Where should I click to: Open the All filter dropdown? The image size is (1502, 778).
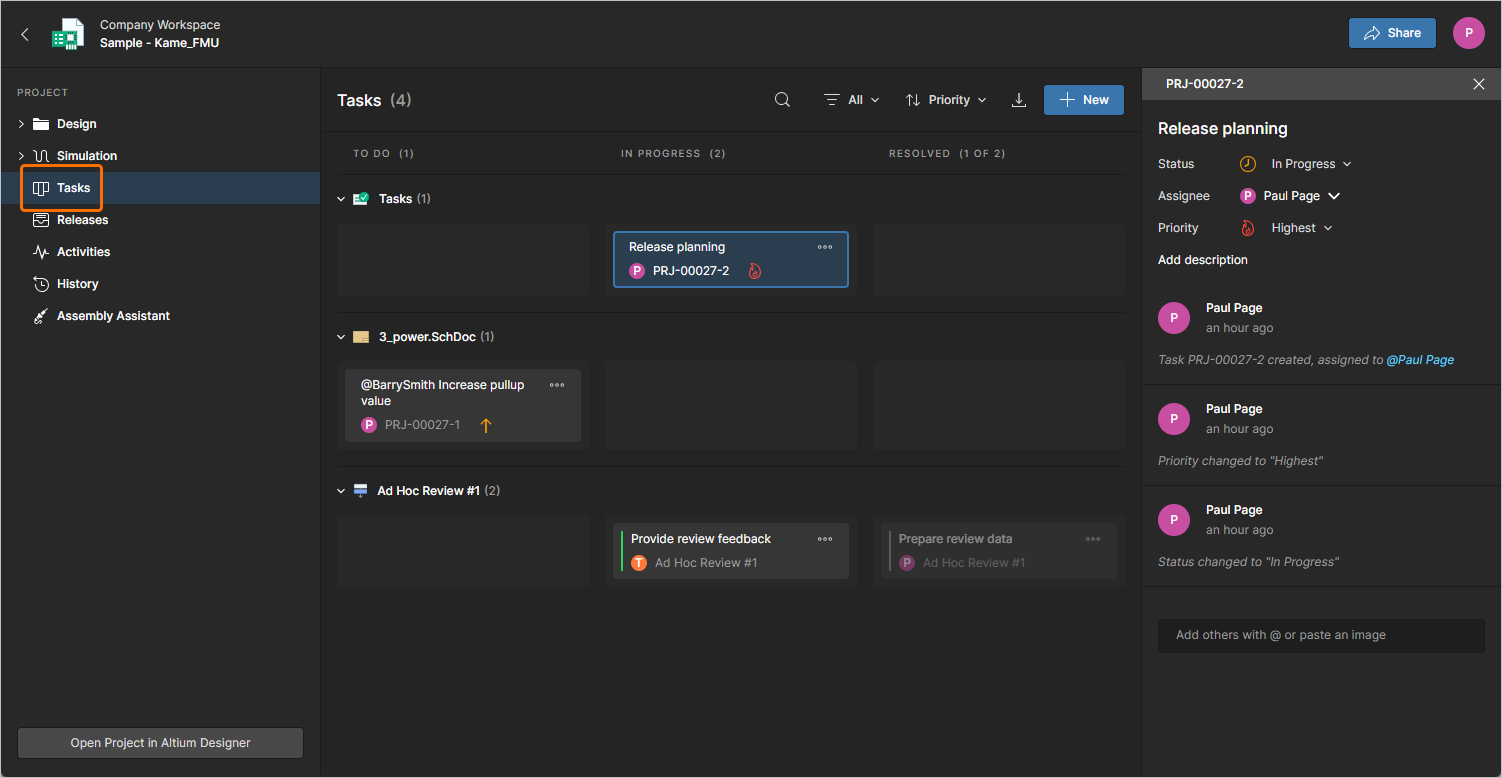tap(852, 99)
